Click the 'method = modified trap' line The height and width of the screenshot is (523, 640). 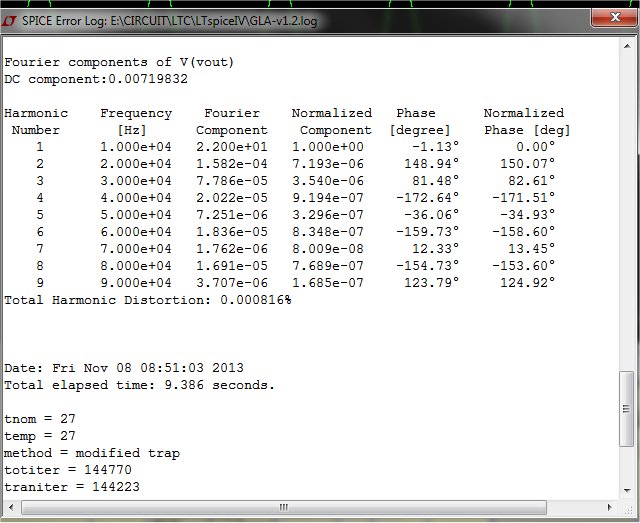(x=92, y=453)
